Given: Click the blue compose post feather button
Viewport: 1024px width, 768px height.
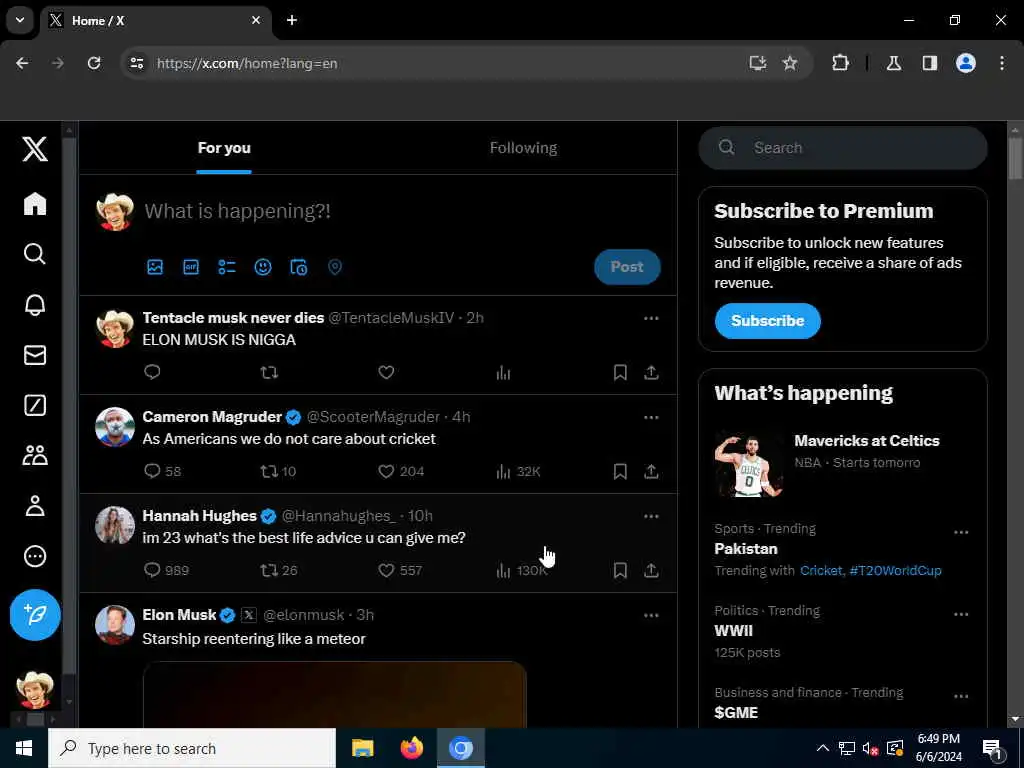Looking at the screenshot, I should 35,615.
